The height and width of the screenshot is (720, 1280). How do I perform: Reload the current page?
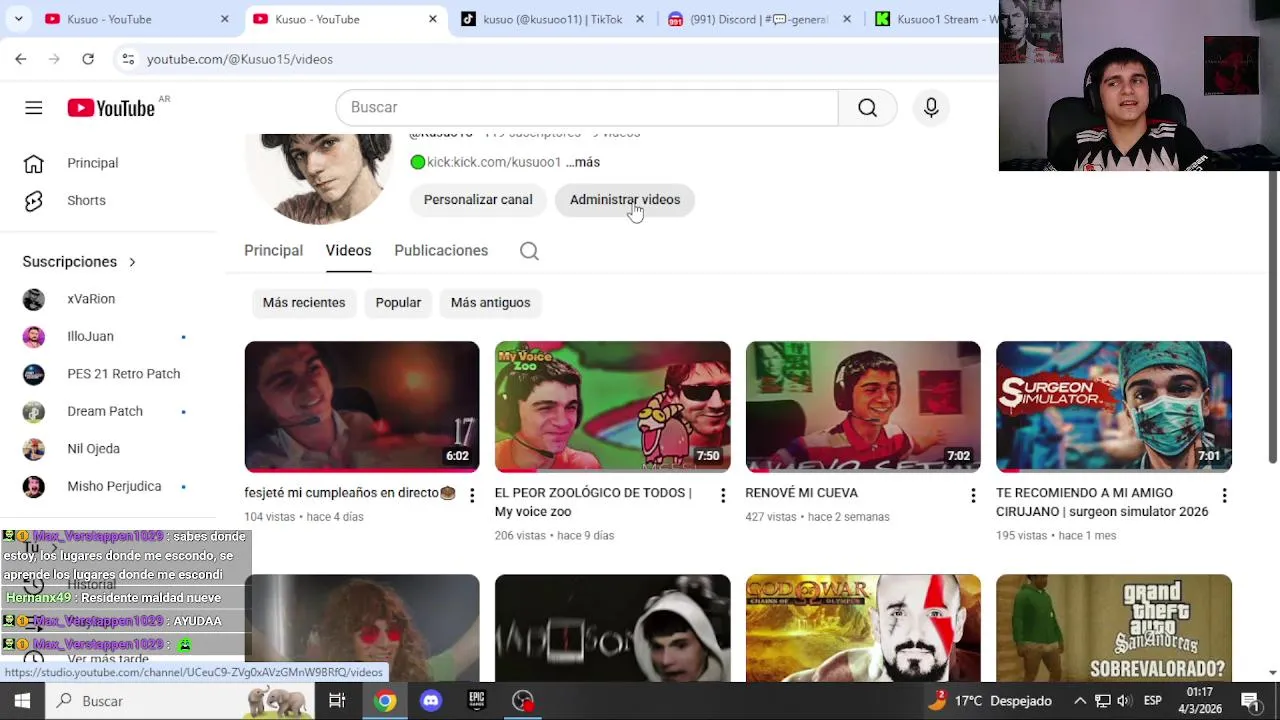click(x=88, y=59)
